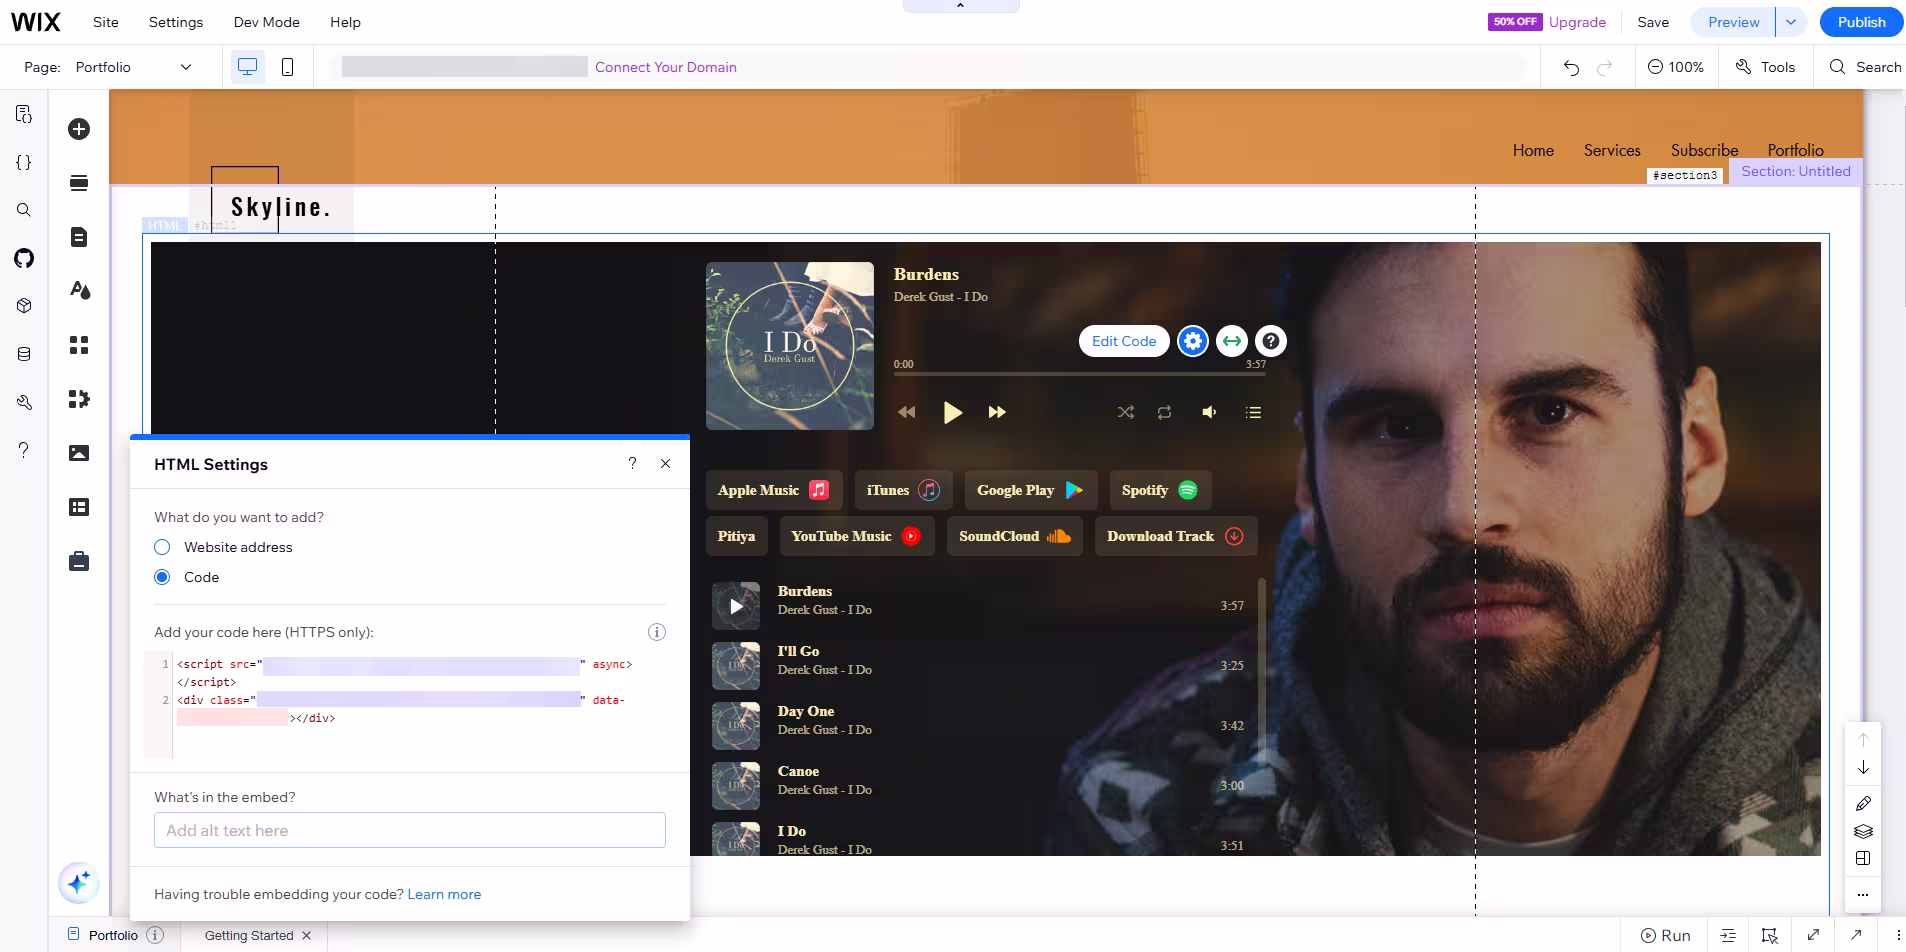Image resolution: width=1906 pixels, height=952 pixels.
Task: Open the Help question mark in code sidebar
Action: tap(24, 450)
